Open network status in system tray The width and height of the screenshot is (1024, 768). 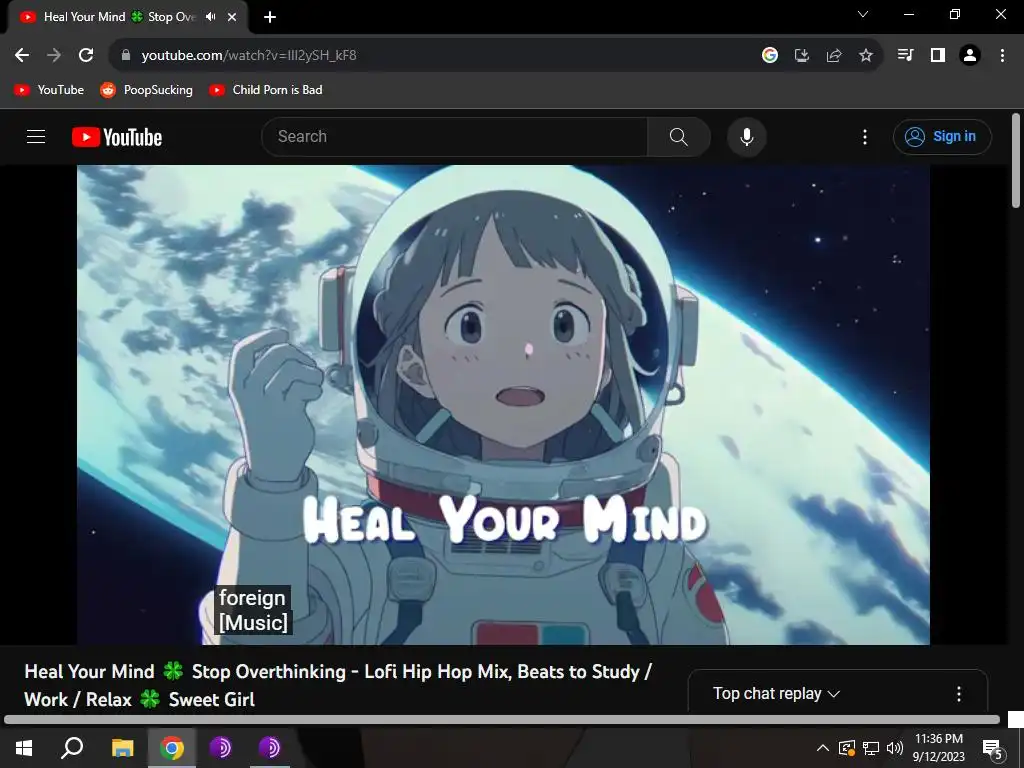[x=871, y=748]
